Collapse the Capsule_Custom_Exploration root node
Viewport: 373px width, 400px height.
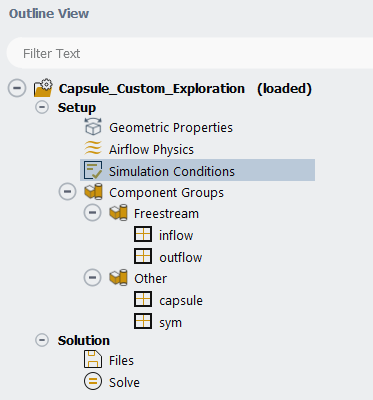pos(17,88)
